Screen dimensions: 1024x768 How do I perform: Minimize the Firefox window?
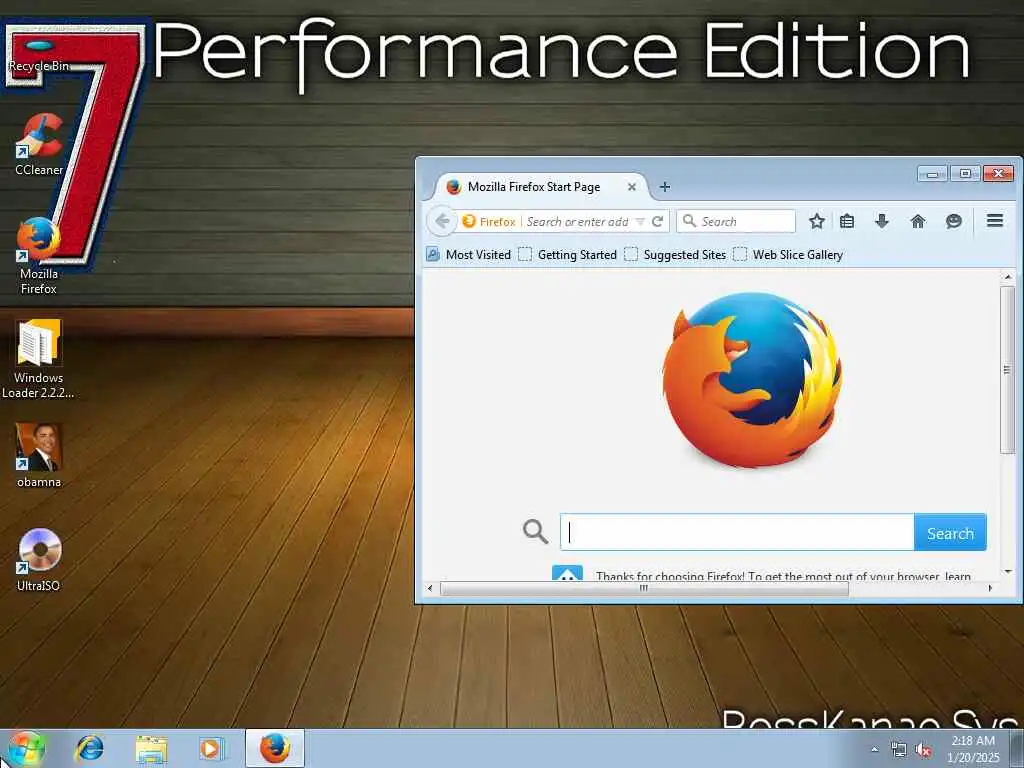(932, 174)
